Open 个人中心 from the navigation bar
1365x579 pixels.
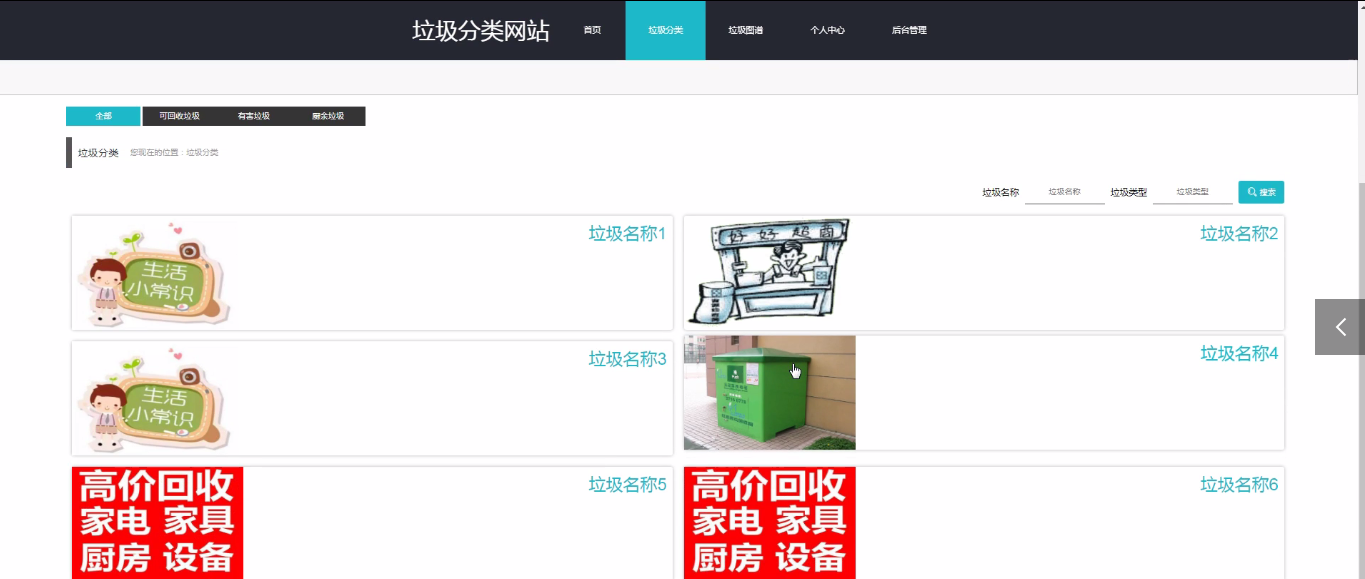click(x=827, y=30)
